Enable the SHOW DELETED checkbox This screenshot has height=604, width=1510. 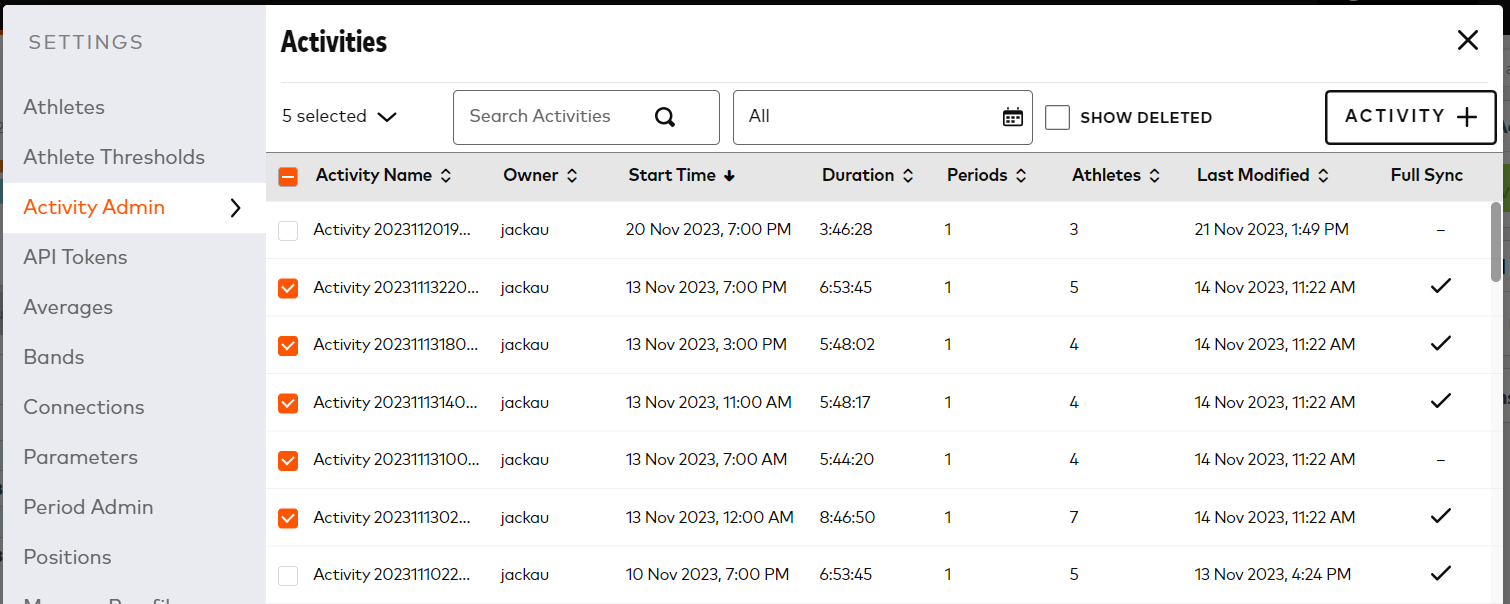click(x=1057, y=117)
